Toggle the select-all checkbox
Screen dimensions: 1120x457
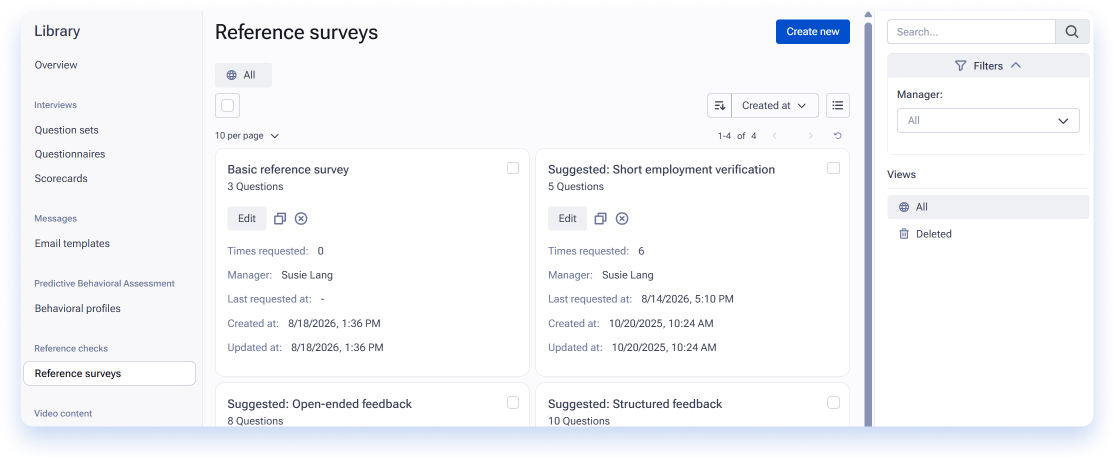(227, 106)
